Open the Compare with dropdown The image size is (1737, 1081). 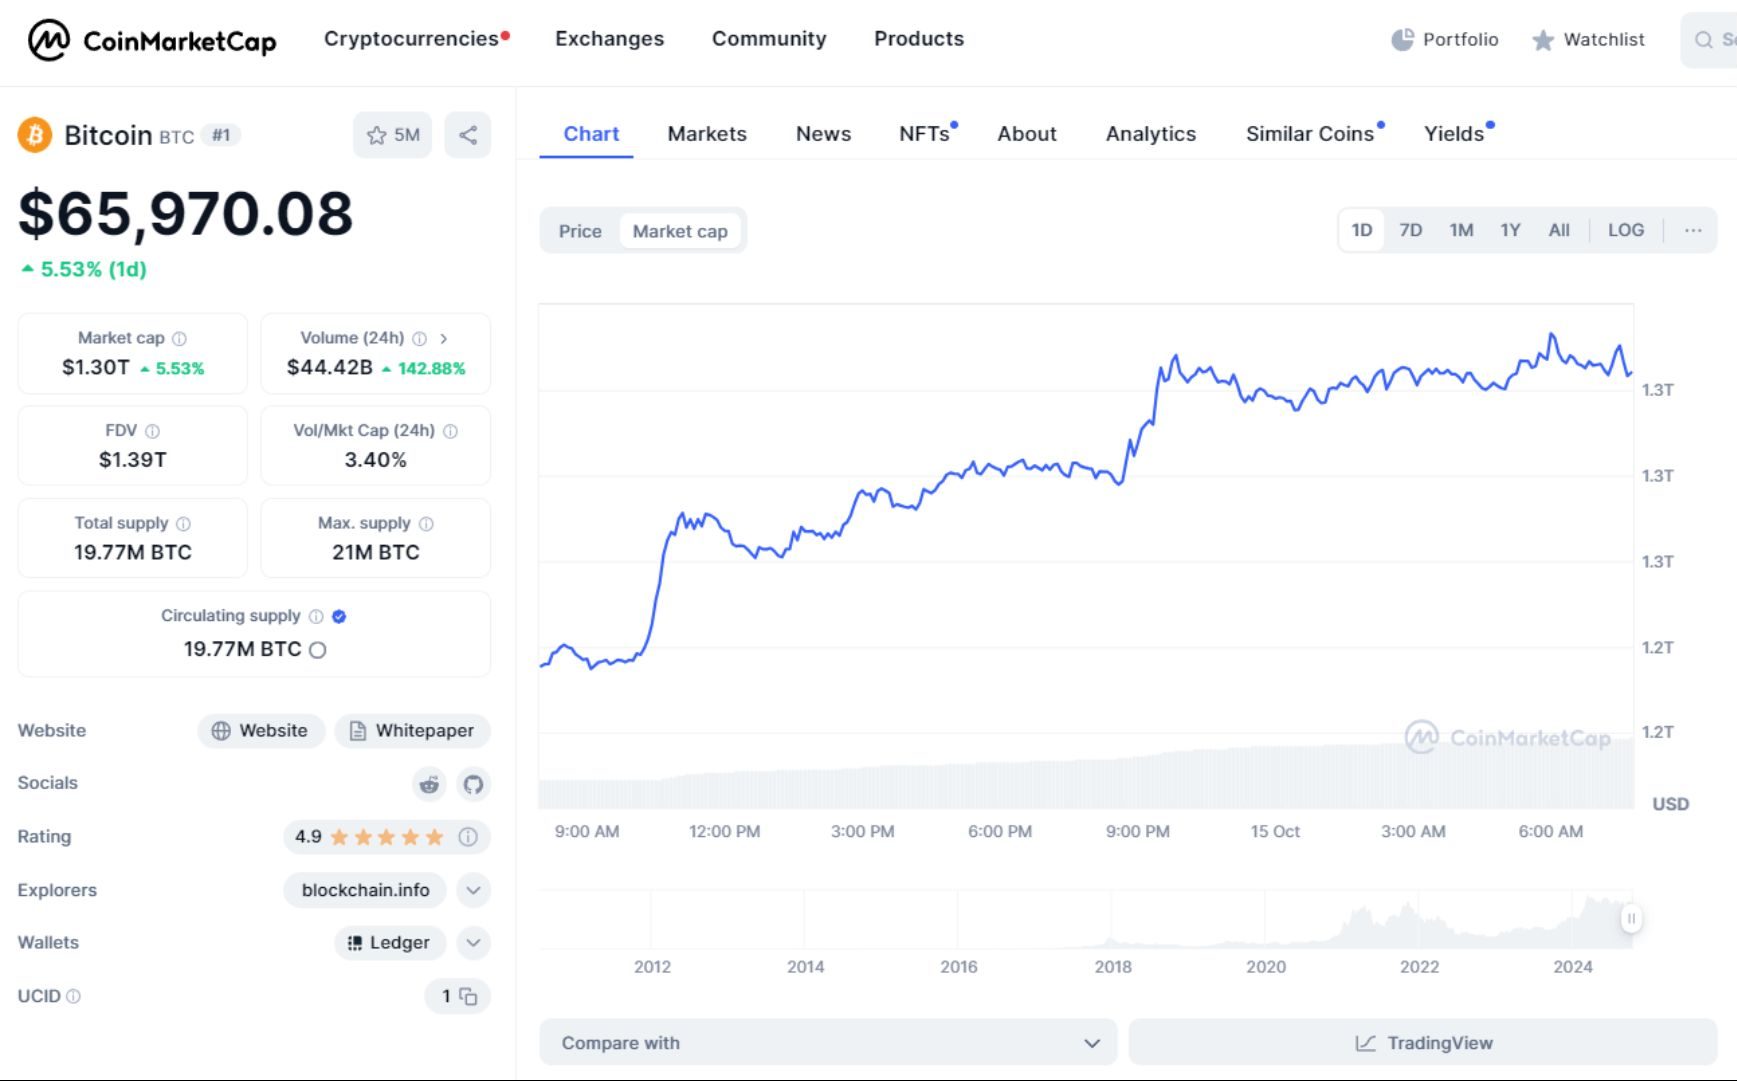(x=826, y=1042)
